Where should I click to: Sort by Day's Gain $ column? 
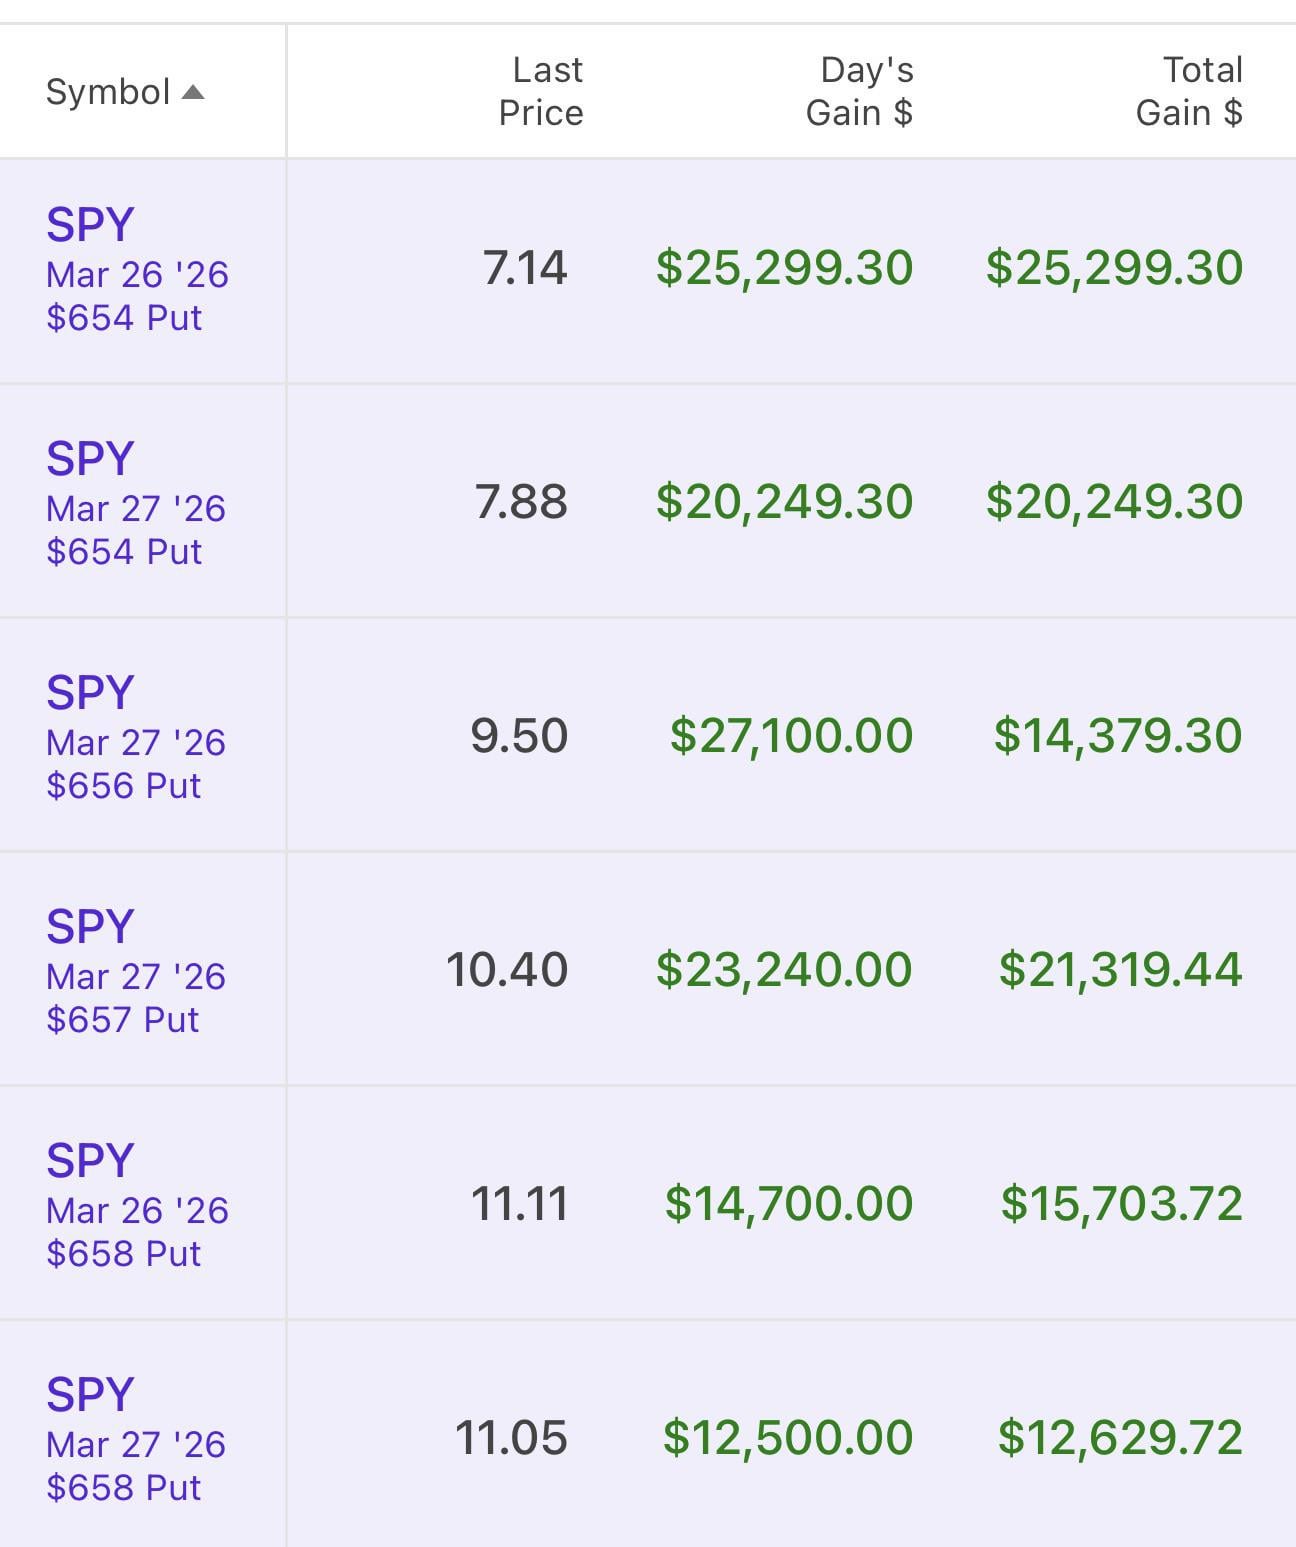click(x=859, y=91)
